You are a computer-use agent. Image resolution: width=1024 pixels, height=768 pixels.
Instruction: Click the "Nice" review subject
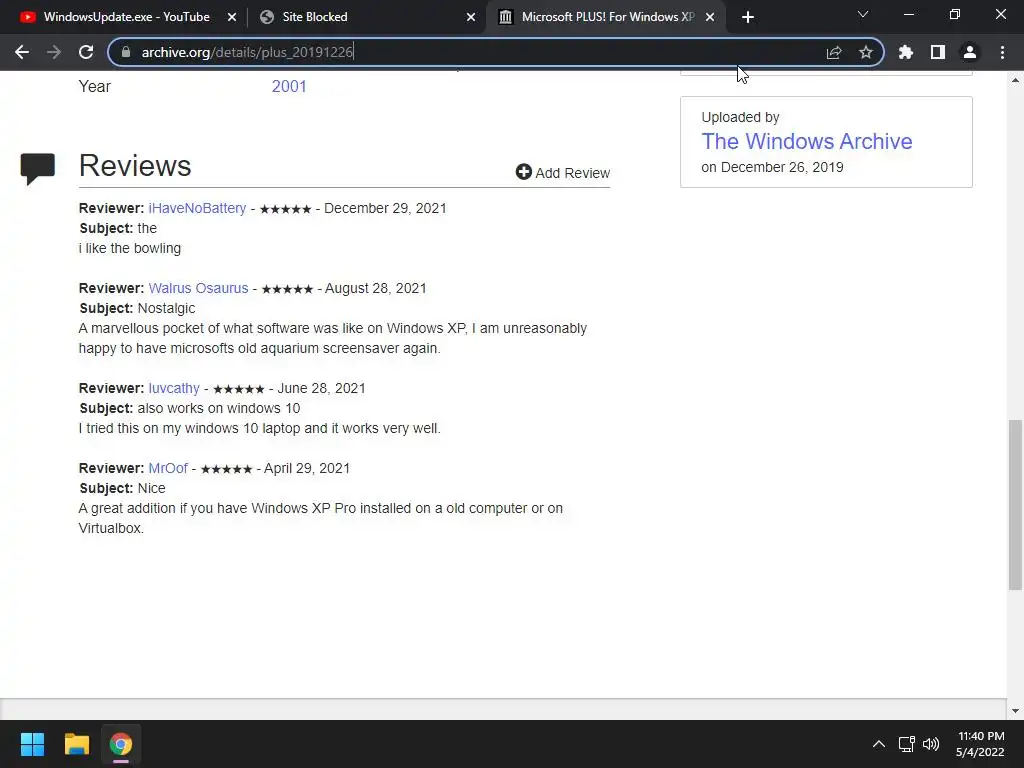[x=151, y=488]
